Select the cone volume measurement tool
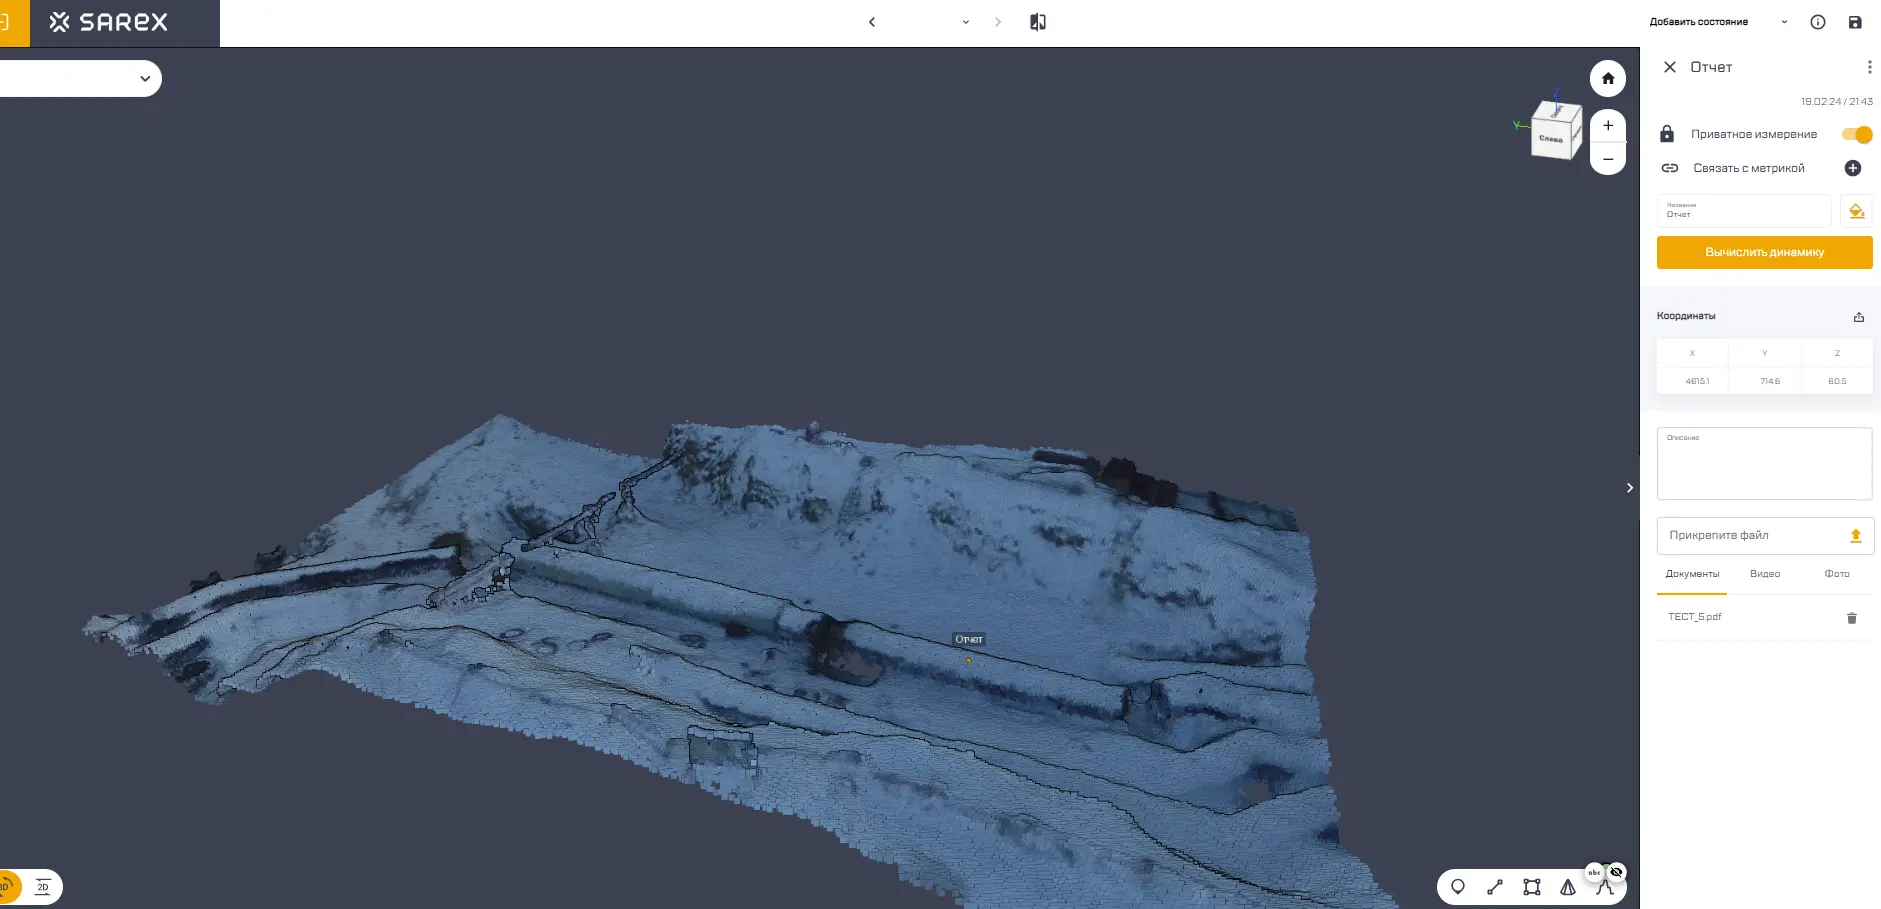This screenshot has height=909, width=1881. tap(1568, 887)
